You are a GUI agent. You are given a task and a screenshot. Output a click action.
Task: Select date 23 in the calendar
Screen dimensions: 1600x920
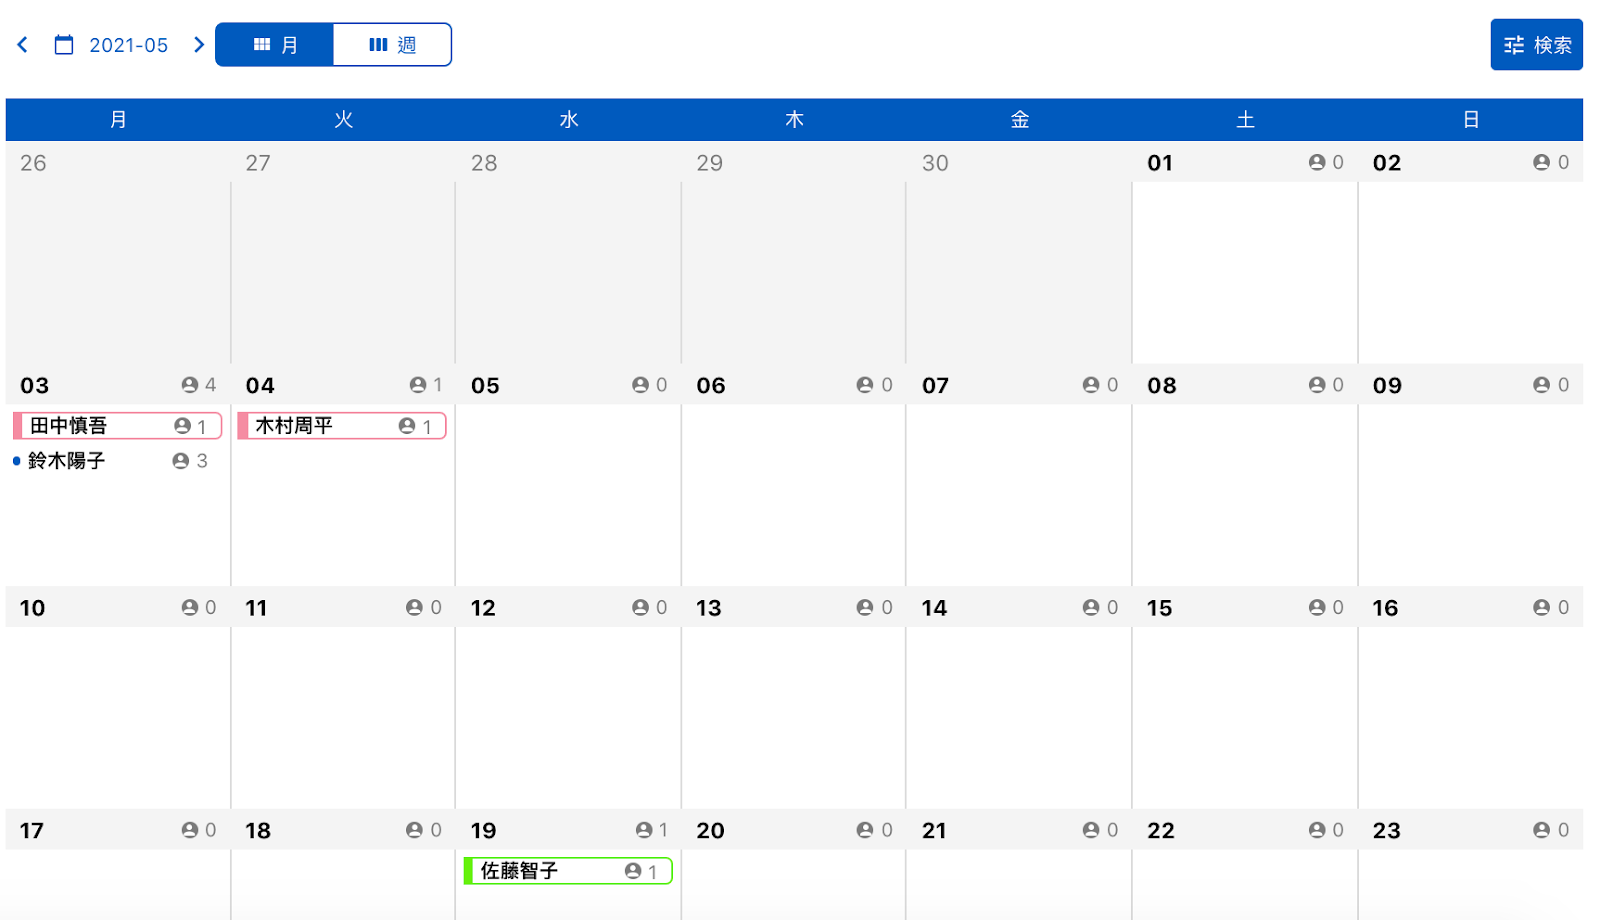(1386, 831)
